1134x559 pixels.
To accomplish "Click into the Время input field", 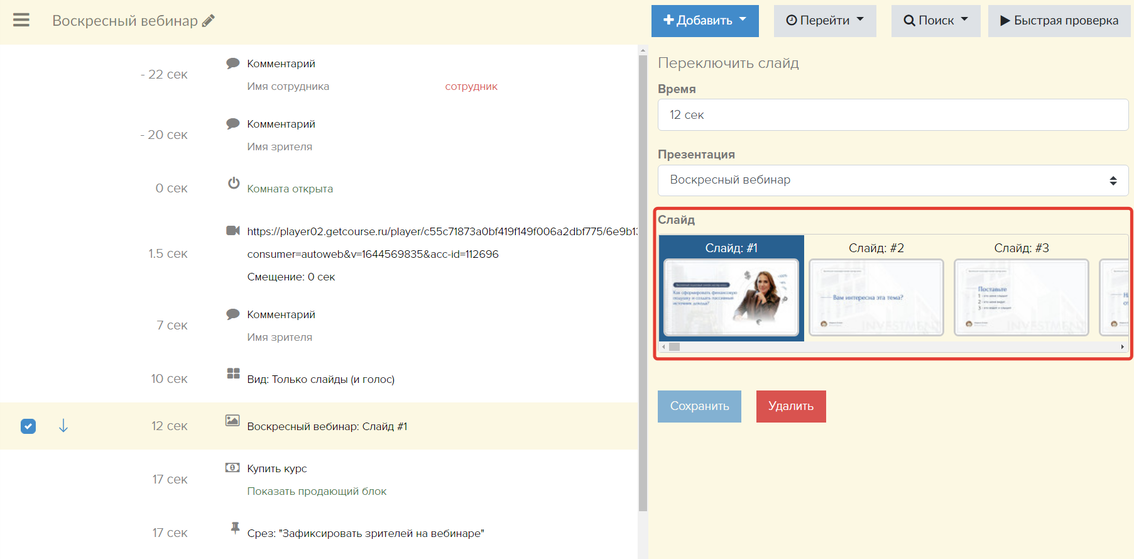I will (x=892, y=115).
